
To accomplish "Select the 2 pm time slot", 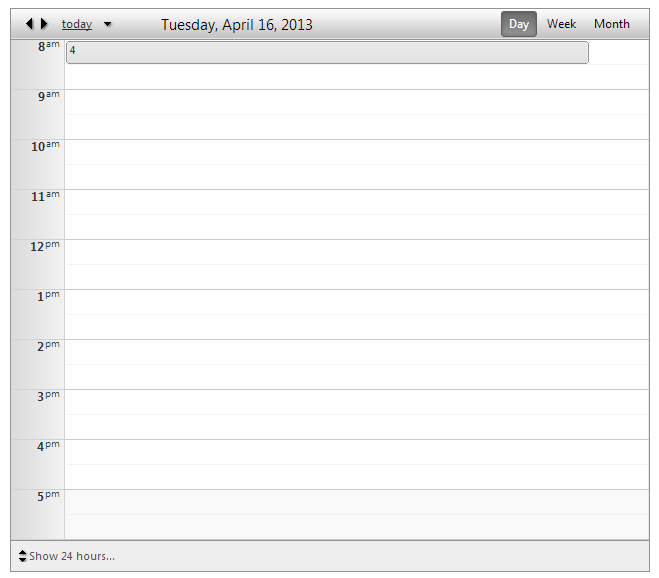I will point(356,352).
